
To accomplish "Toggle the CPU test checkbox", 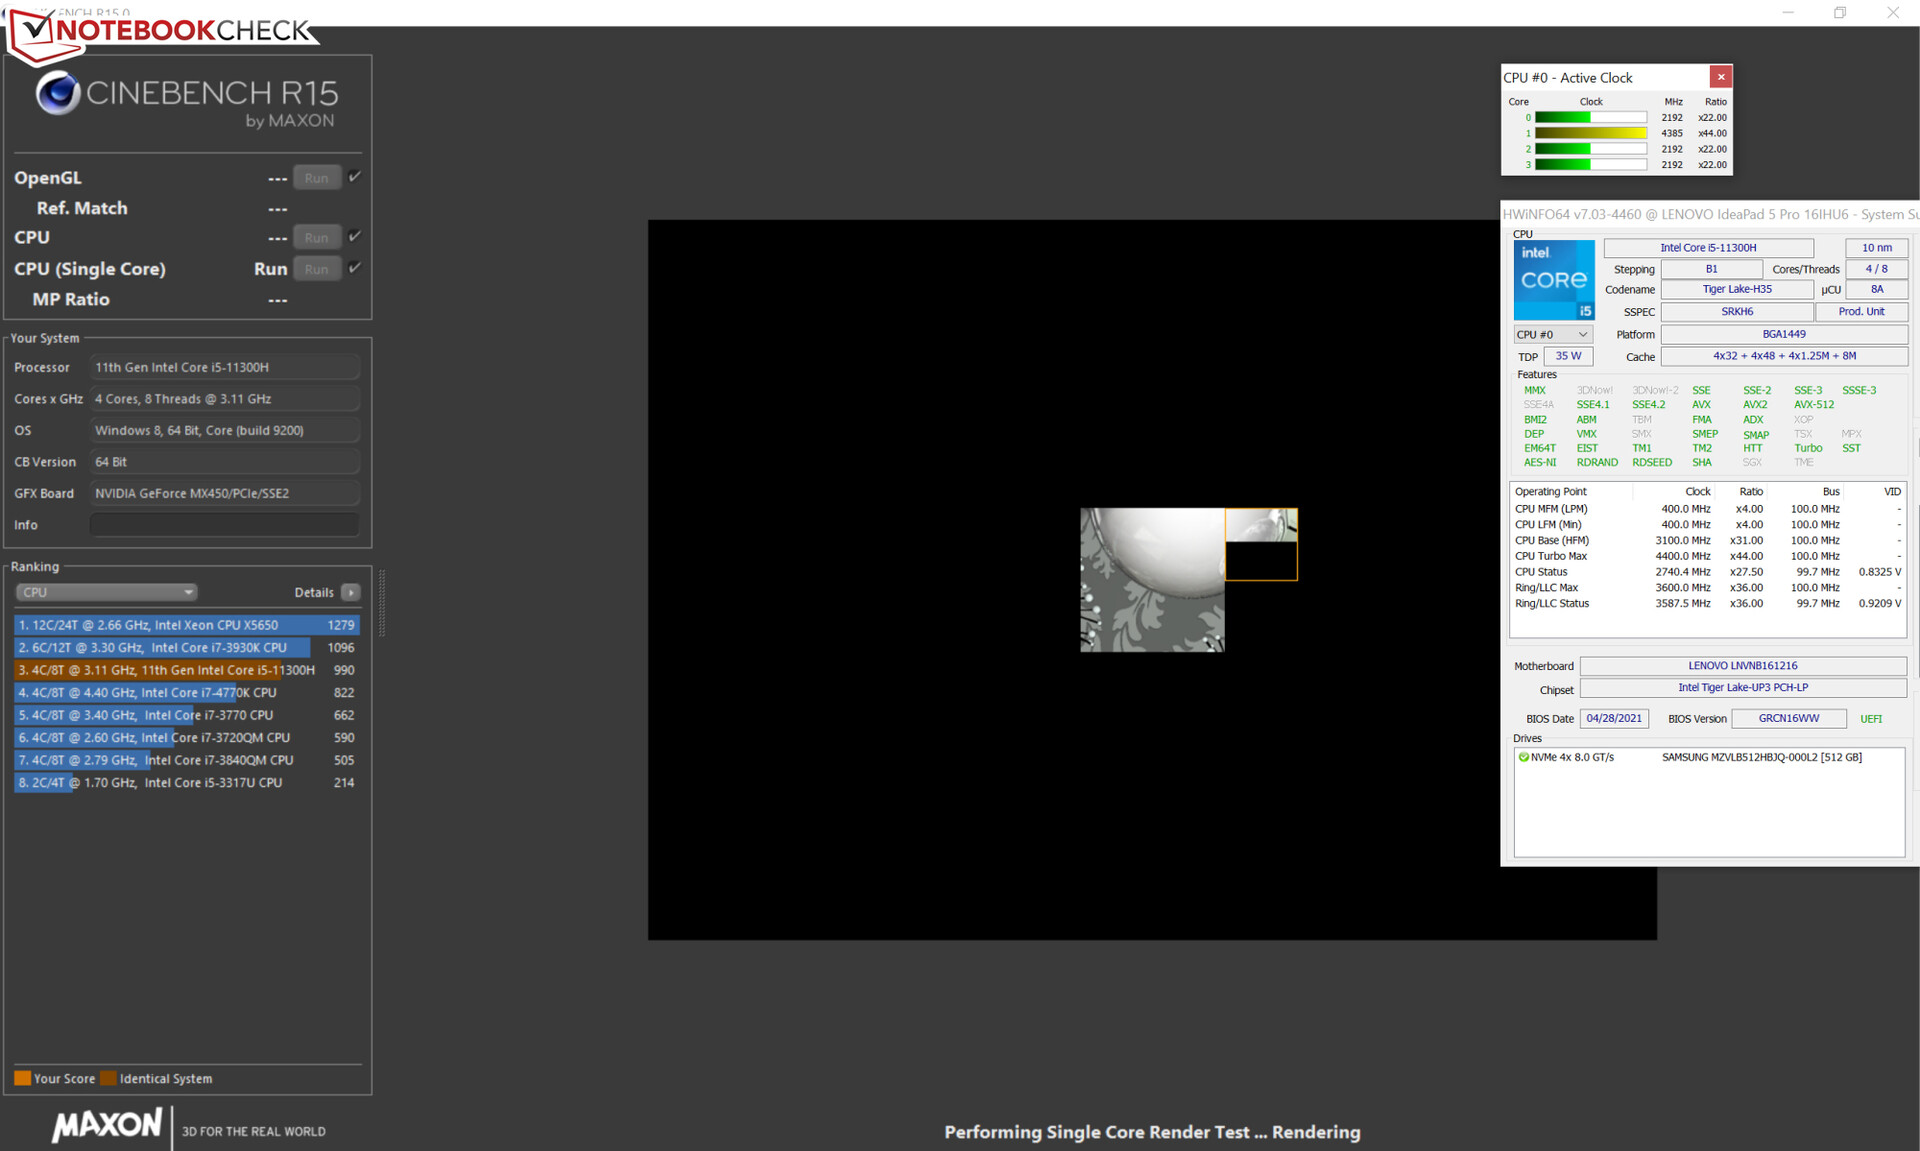I will click(x=355, y=237).
